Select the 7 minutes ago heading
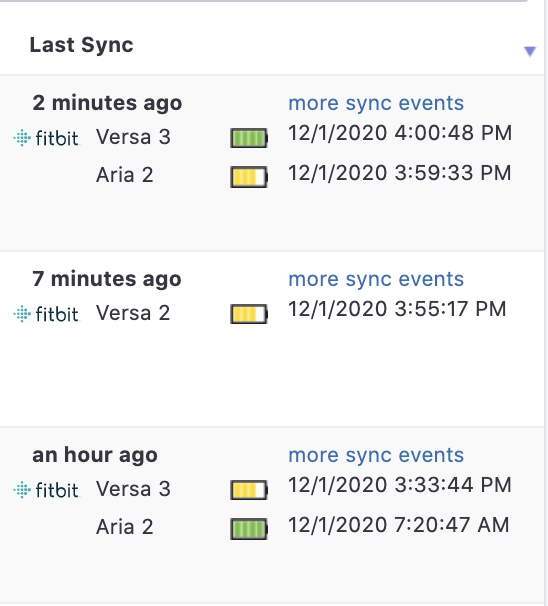Screen dimensions: 548x606 pyautogui.click(x=107, y=279)
